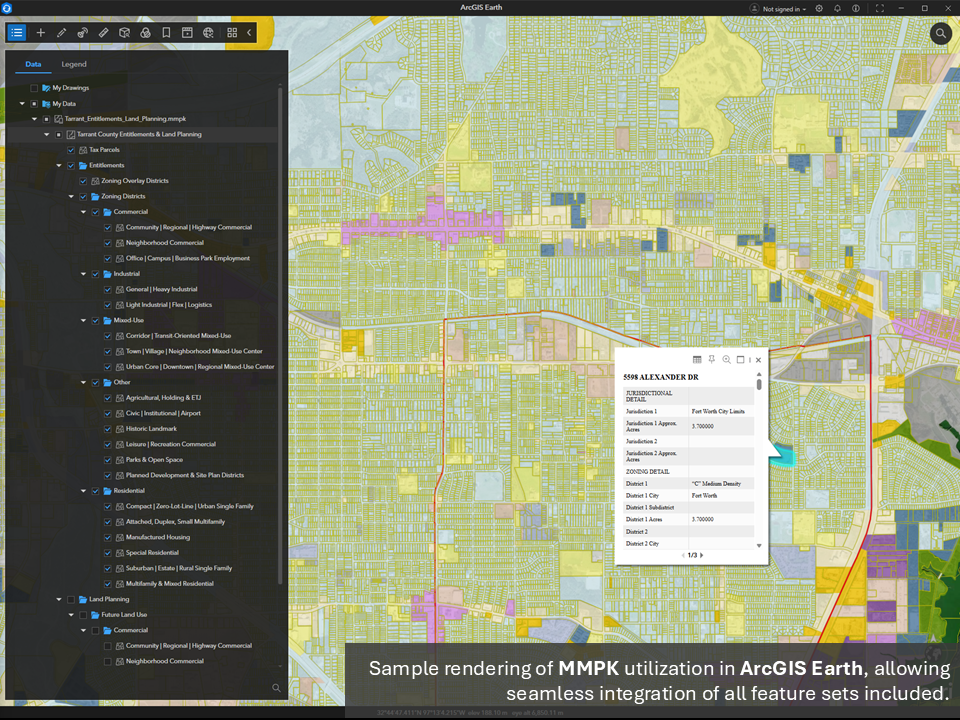The image size is (960, 720).
Task: Select Multifamily & Mixed Residential layer
Action: tap(170, 584)
